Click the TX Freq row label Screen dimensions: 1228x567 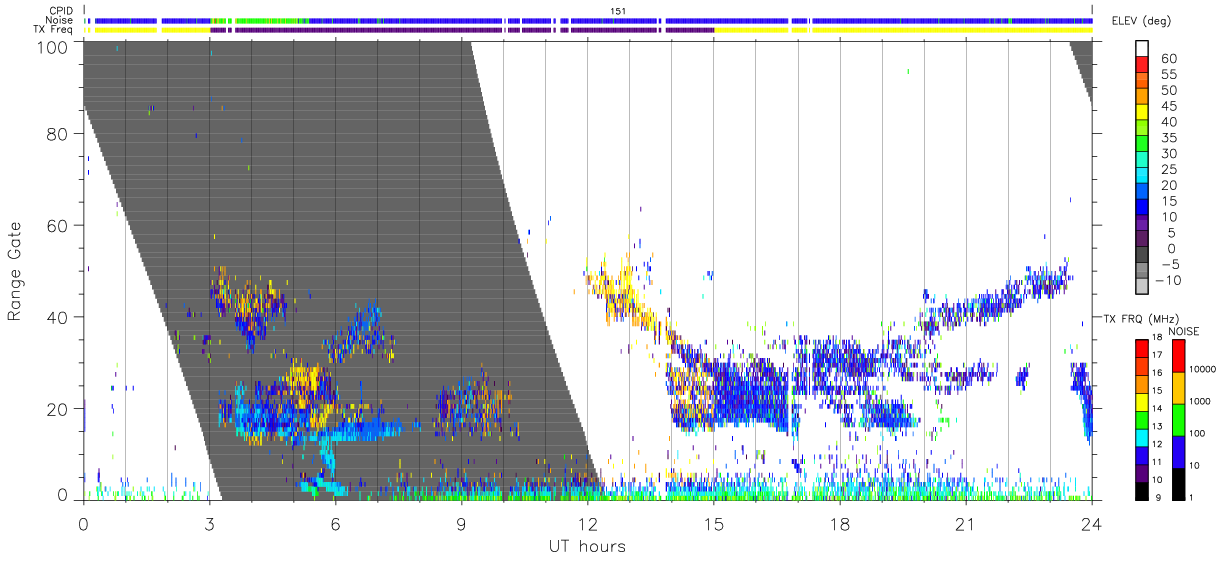coord(54,29)
